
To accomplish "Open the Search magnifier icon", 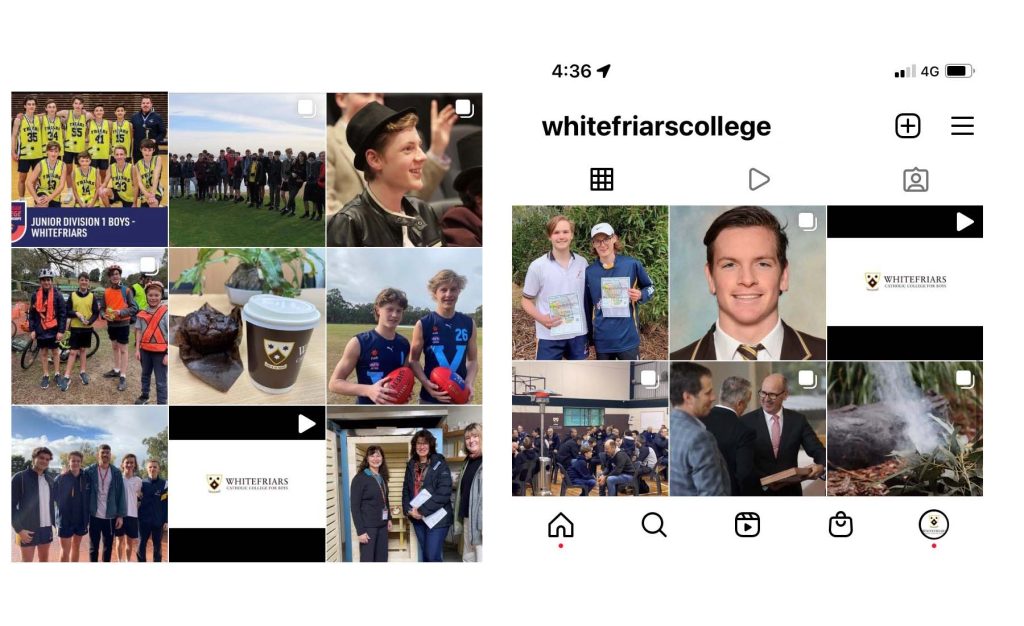I will tap(654, 525).
